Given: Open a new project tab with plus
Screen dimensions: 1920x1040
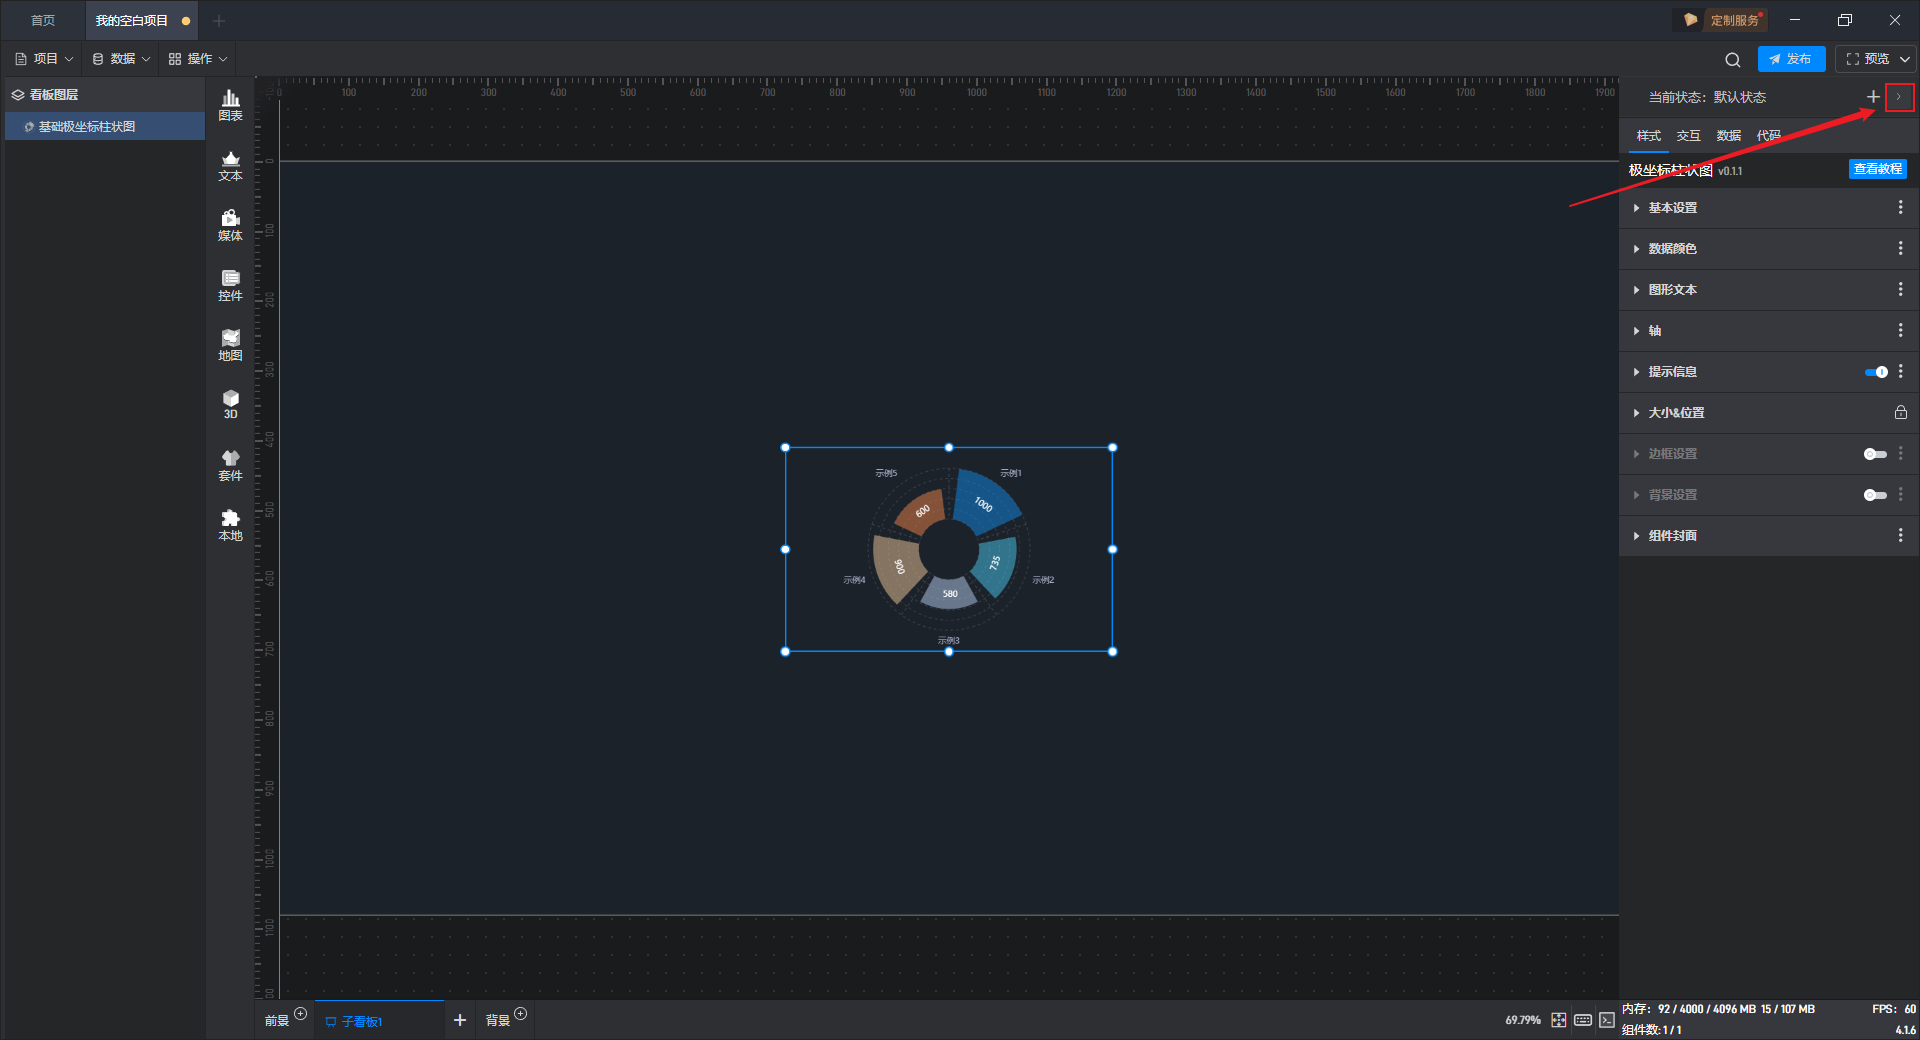Looking at the screenshot, I should pos(219,20).
